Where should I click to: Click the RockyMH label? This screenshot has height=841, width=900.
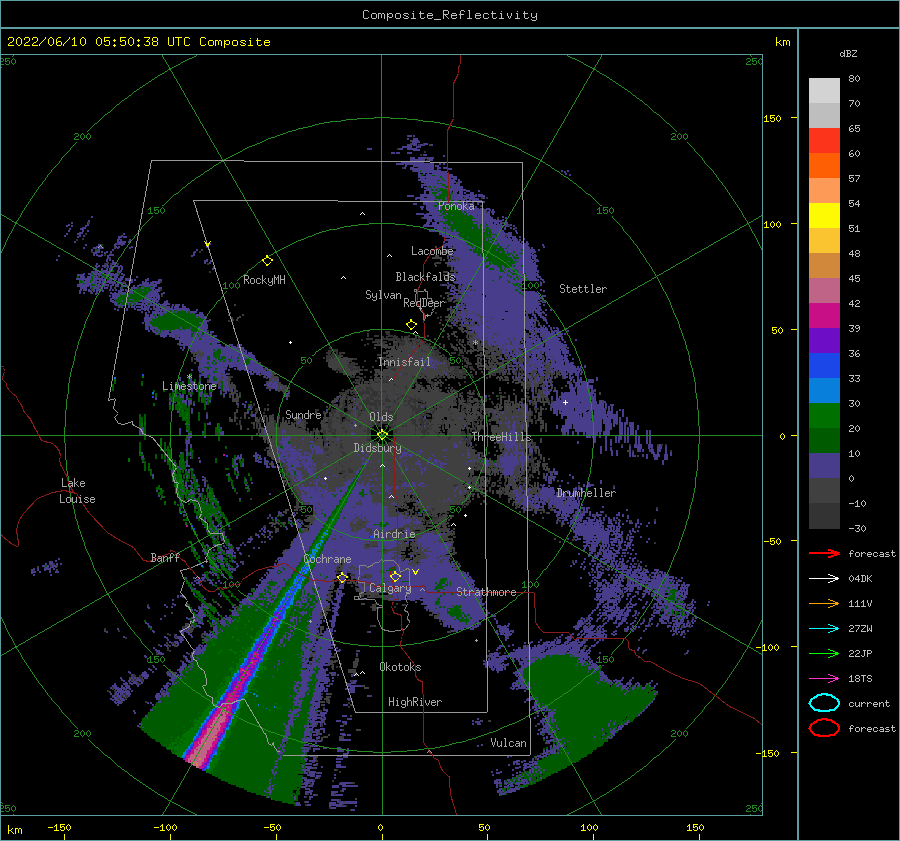264,280
